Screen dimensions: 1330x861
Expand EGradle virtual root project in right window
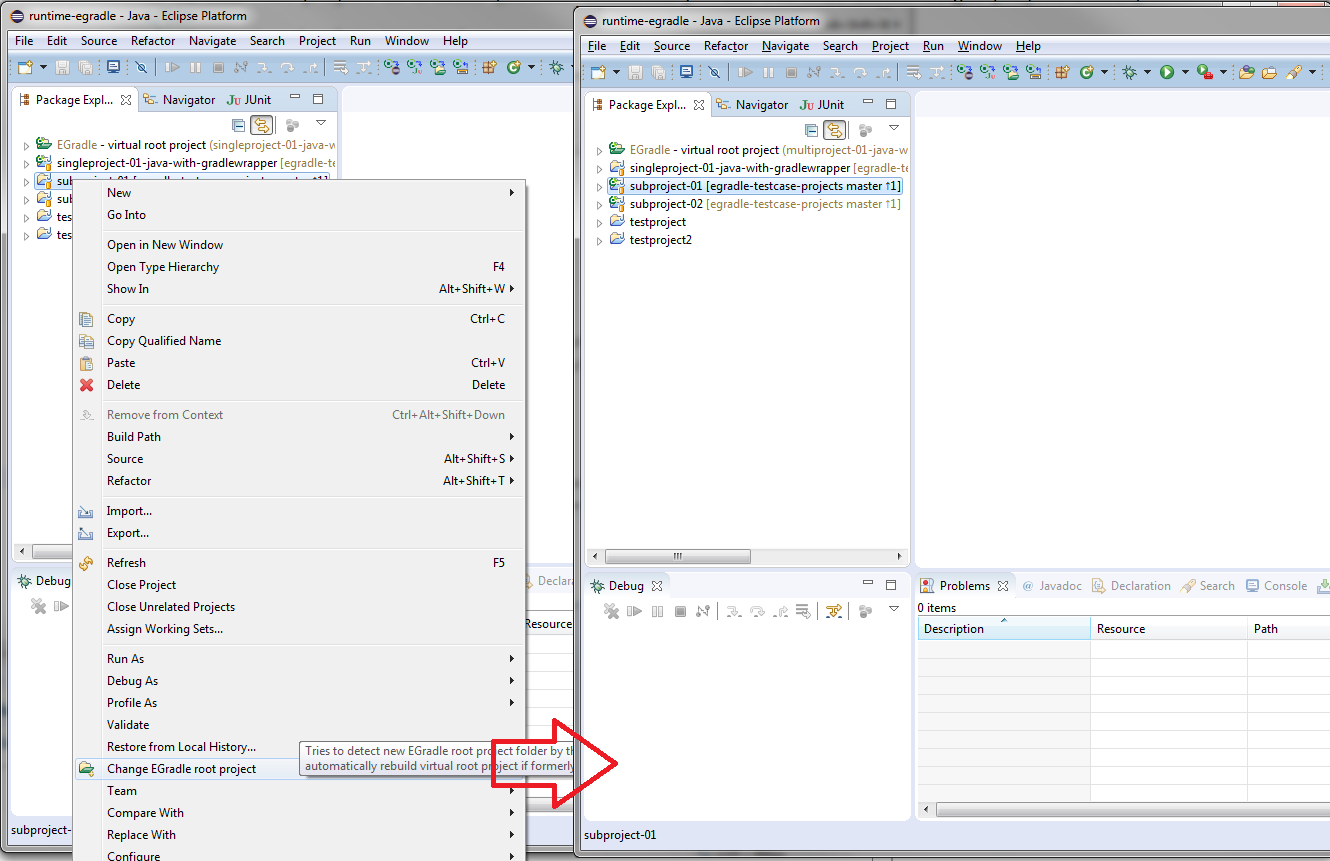click(599, 150)
